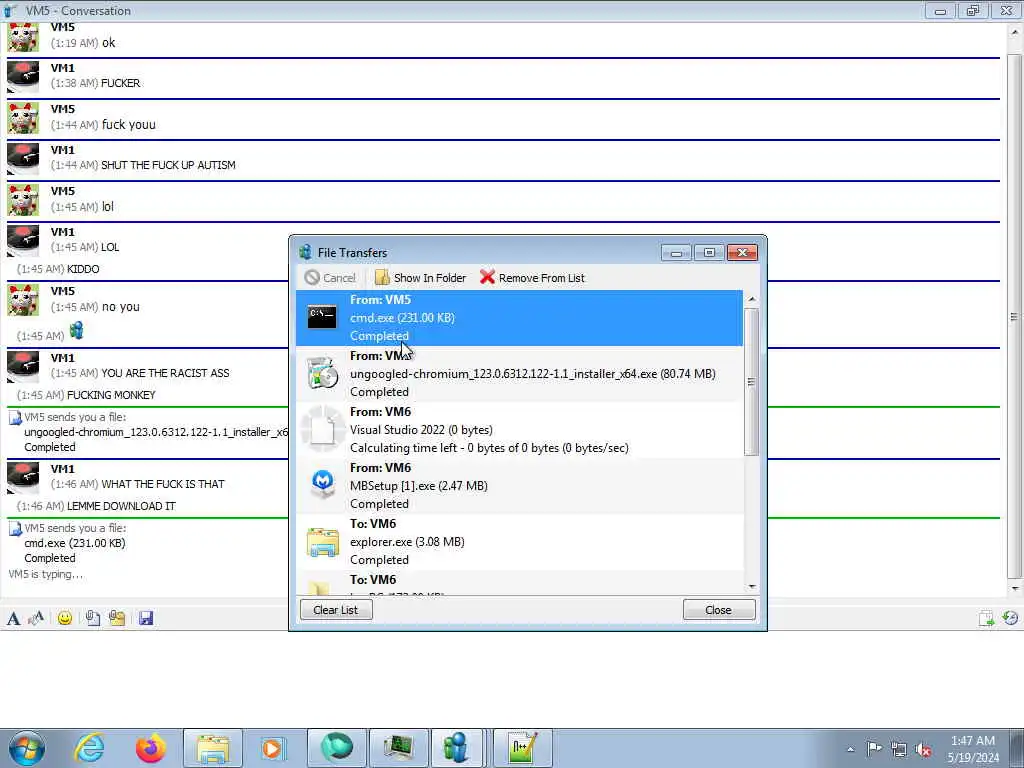Click the file transfer icon at bottom right
Viewport: 1024px width, 768px height.
pyautogui.click(x=986, y=618)
